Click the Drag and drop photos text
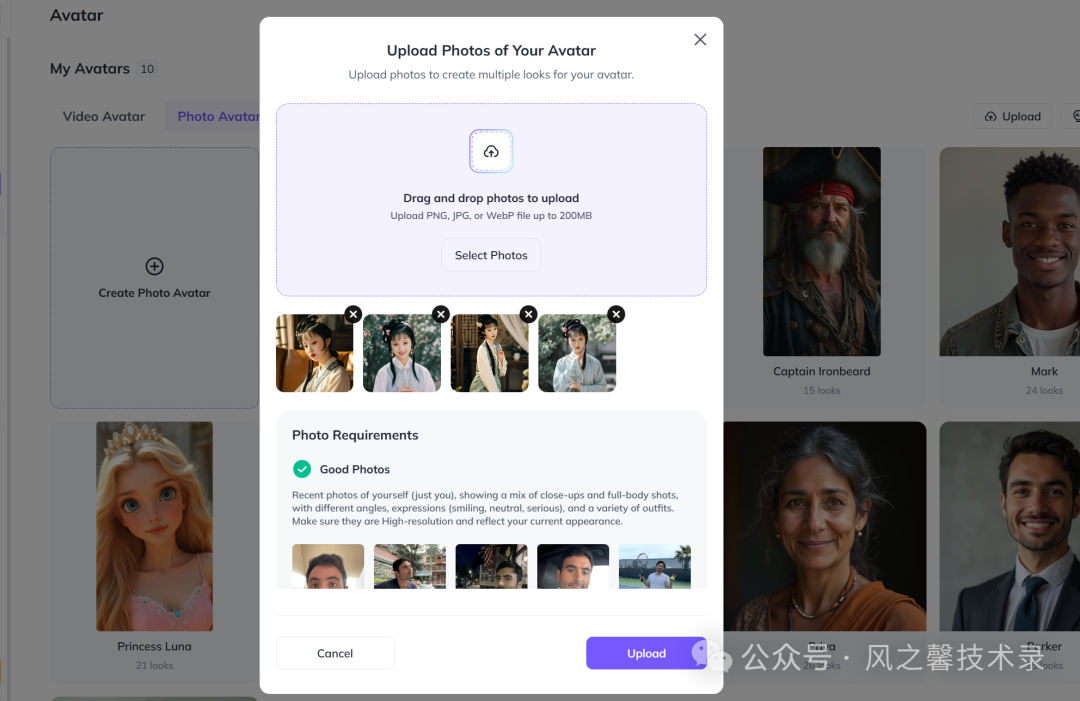 pos(491,198)
